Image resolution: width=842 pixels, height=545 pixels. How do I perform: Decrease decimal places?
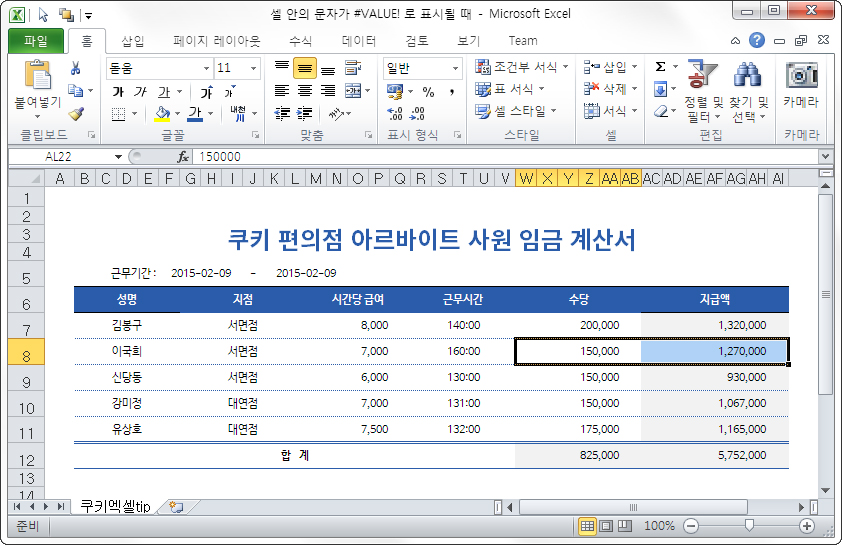tap(417, 113)
